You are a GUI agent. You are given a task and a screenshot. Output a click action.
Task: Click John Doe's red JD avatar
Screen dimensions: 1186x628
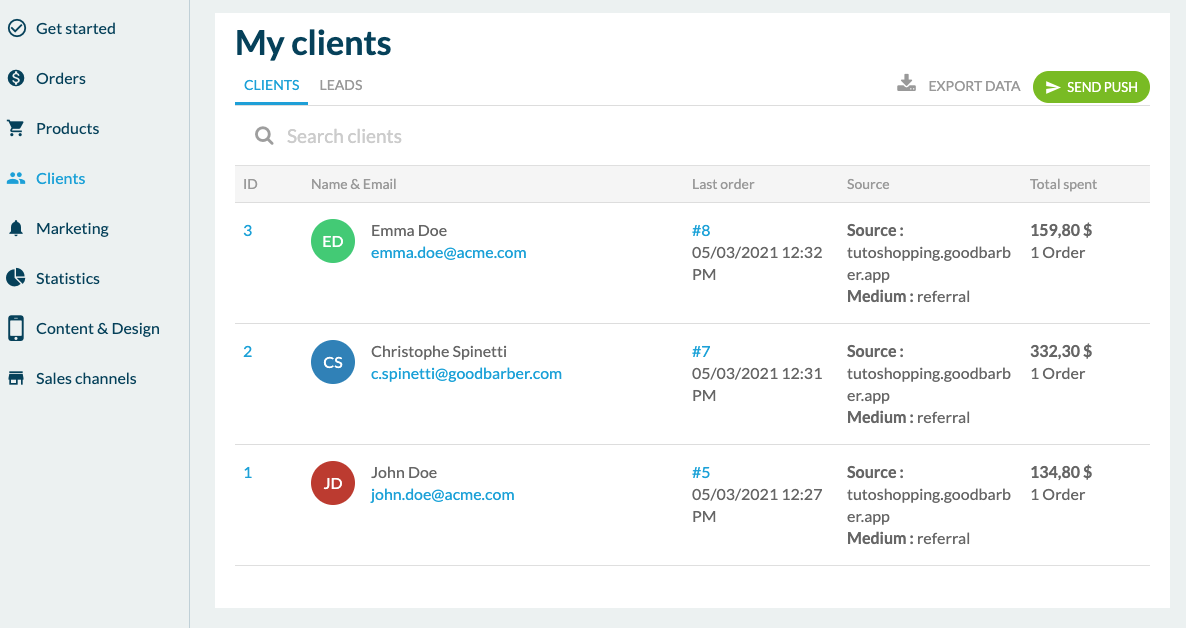[333, 483]
